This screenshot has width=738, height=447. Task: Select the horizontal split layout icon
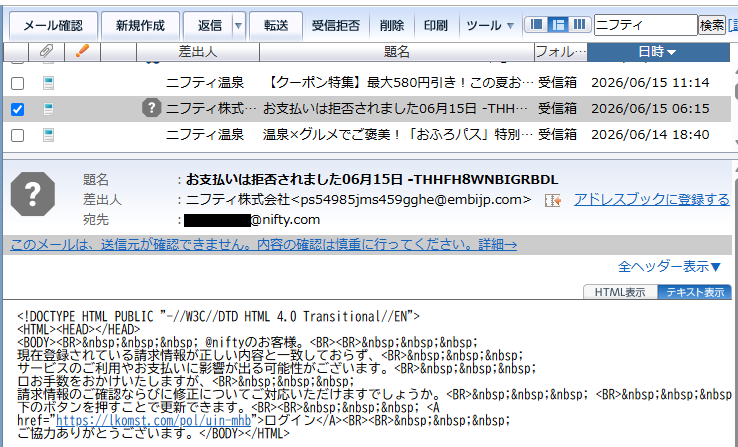pos(558,24)
